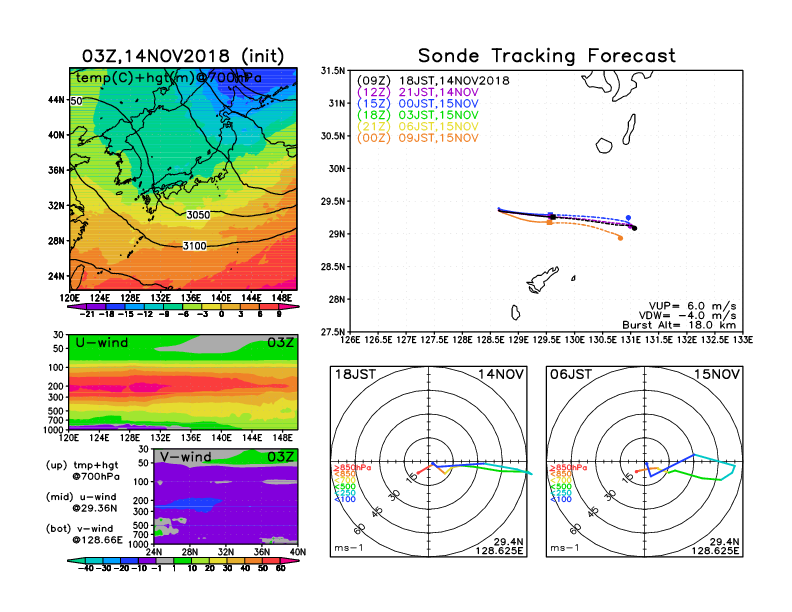Image resolution: width=792 pixels, height=612 pixels.
Task: Click the '≥850hPa' legend in the 18JST hodograph
Action: point(352,468)
